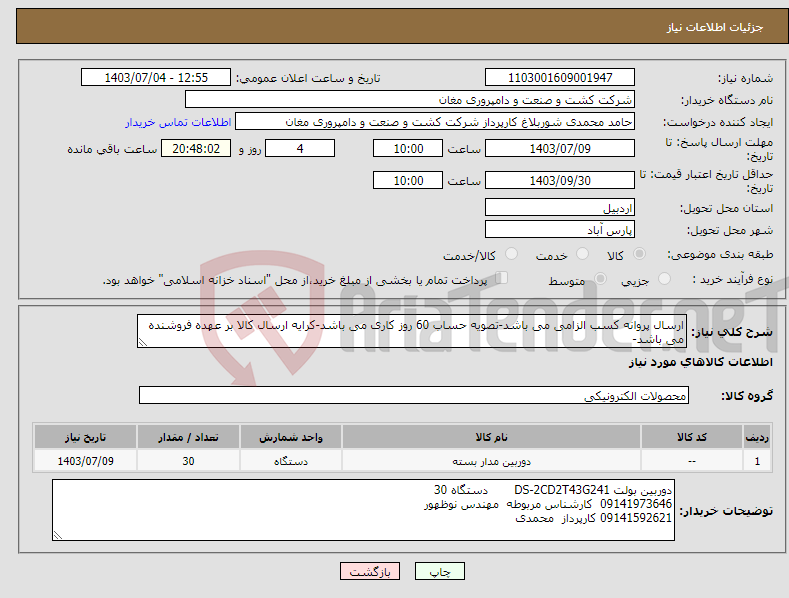Click the گروه کالا field محصولات الکترونیکی
This screenshot has width=789, height=598.
tap(414, 396)
